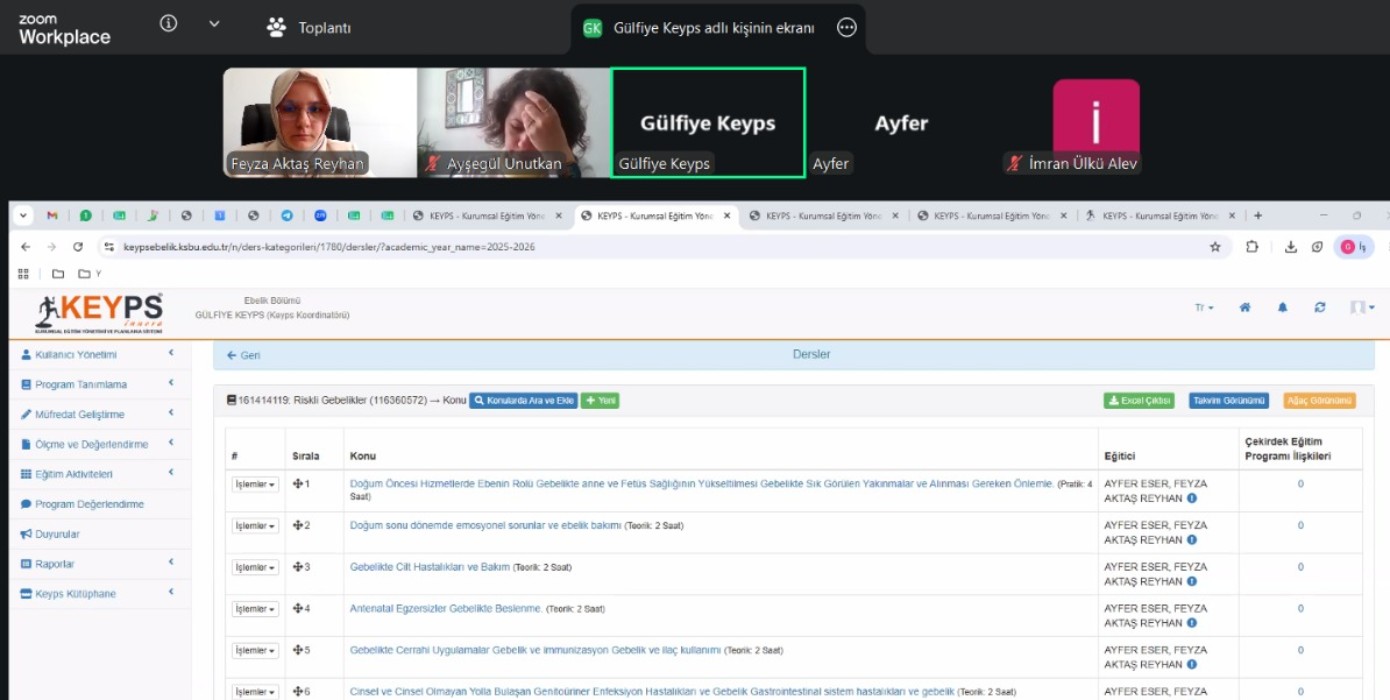This screenshot has width=1390, height=700.
Task: Open the browser extensions puzzle icon
Action: (x=1252, y=247)
